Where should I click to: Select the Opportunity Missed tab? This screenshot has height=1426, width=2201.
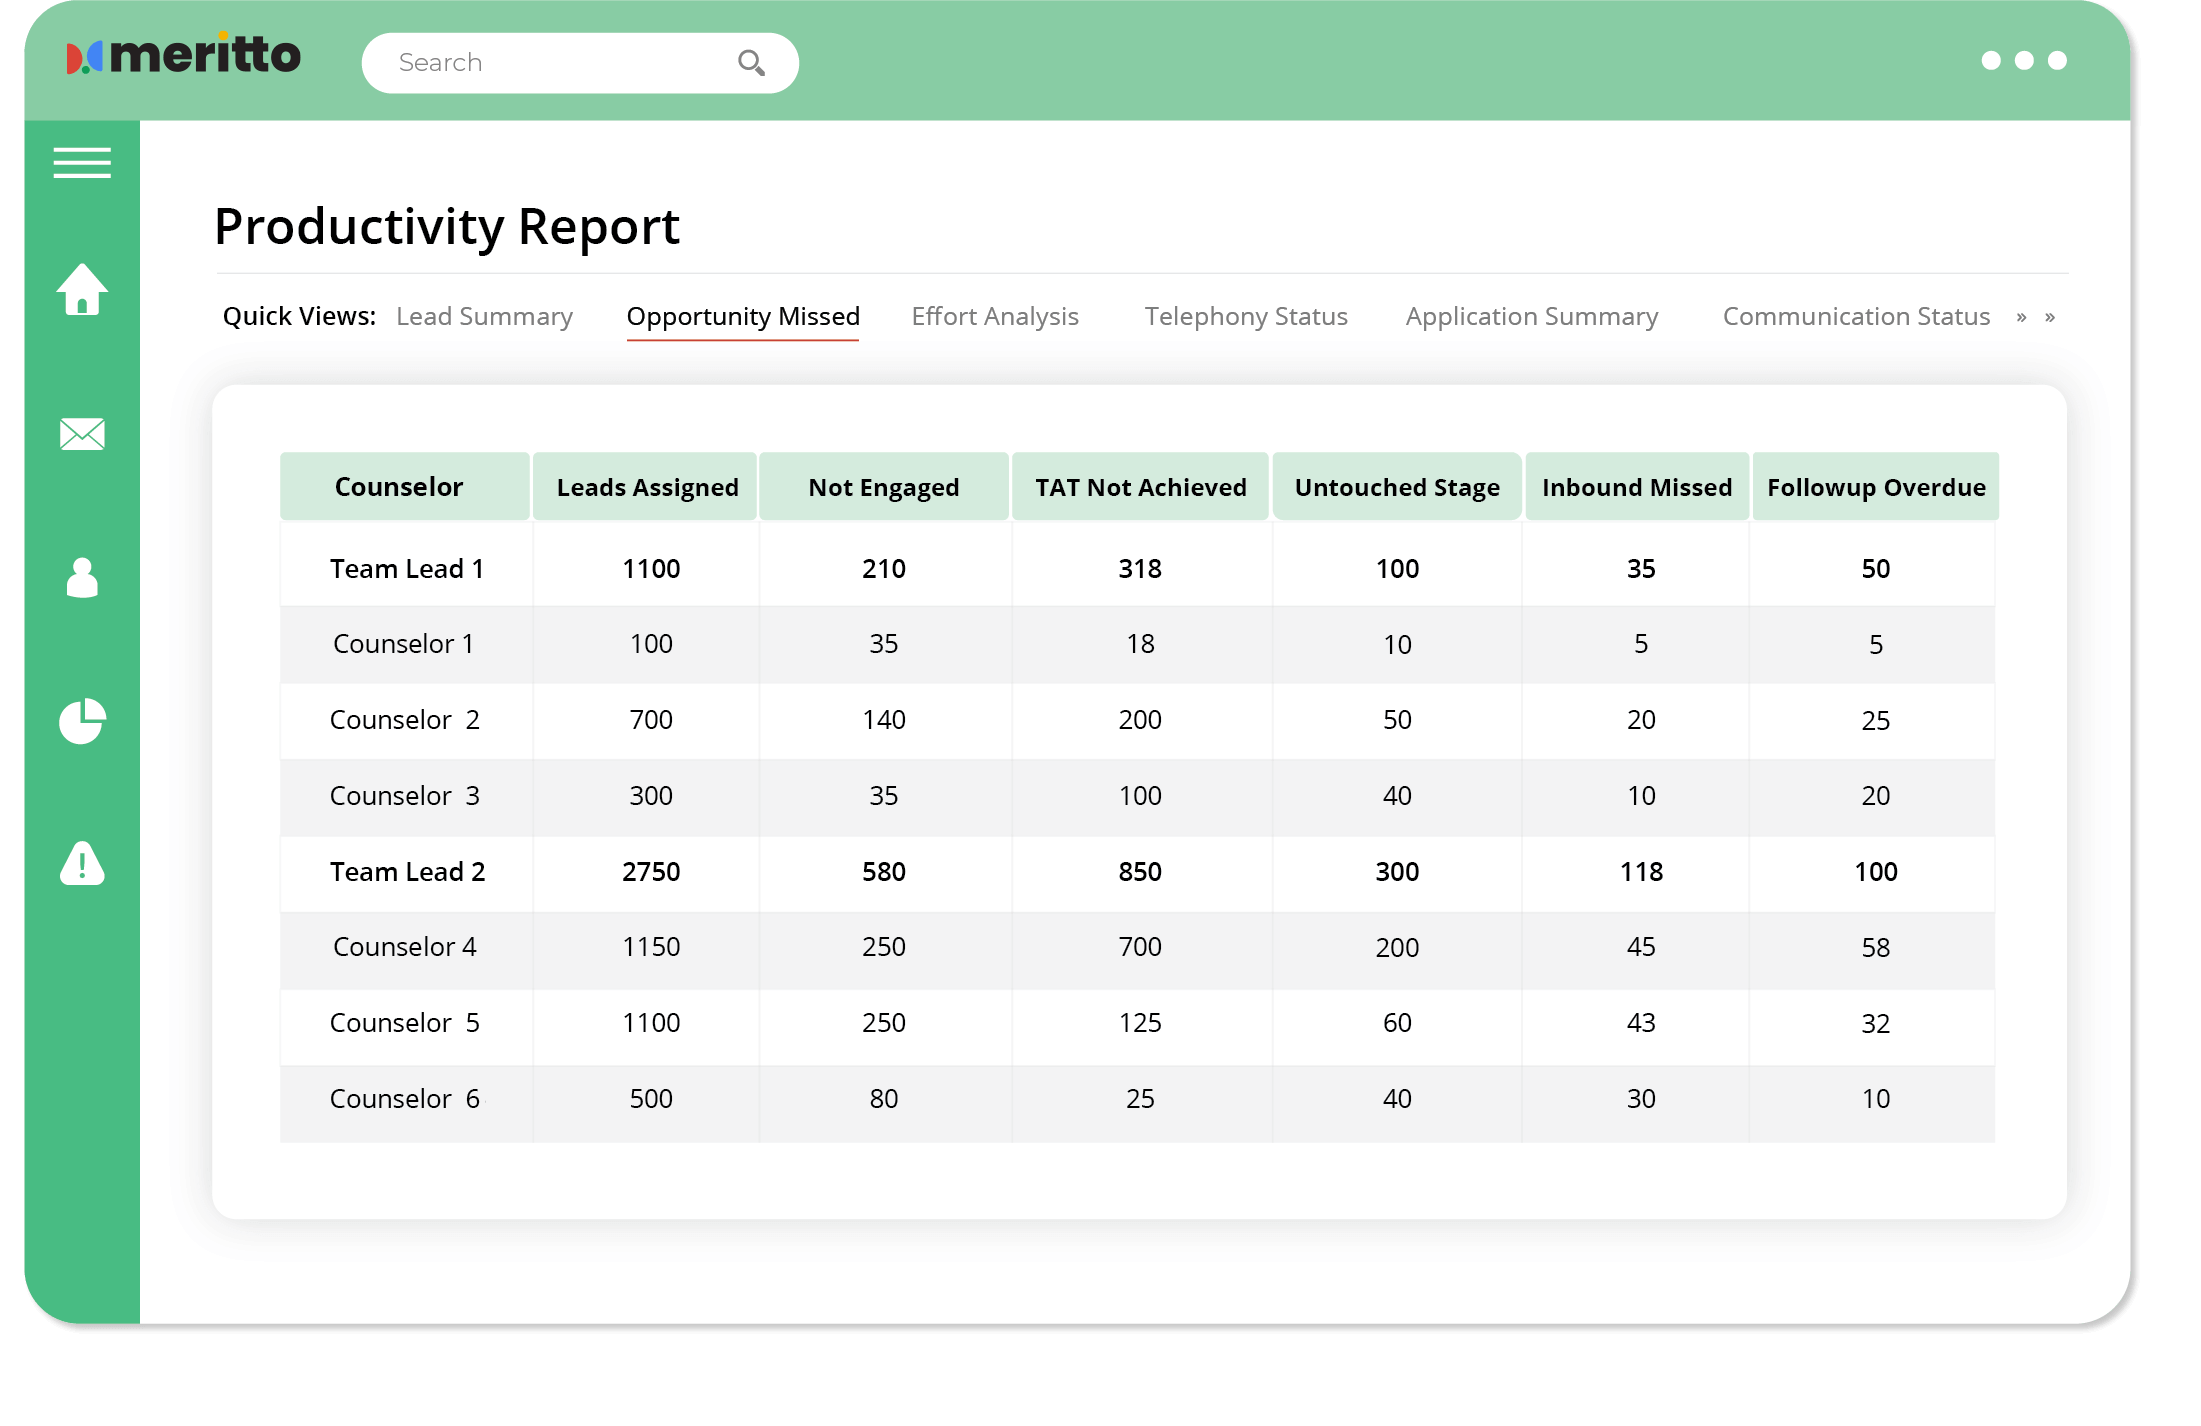[x=743, y=317]
